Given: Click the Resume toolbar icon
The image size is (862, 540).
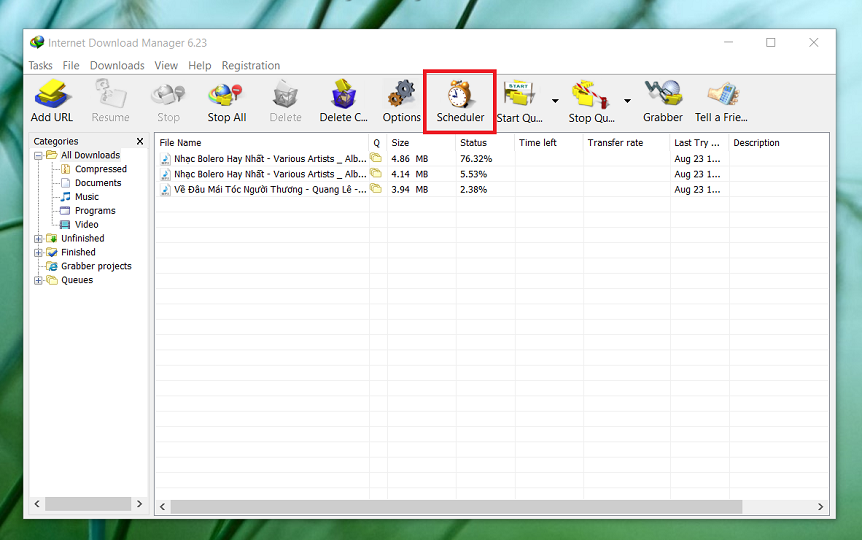Looking at the screenshot, I should [x=110, y=95].
